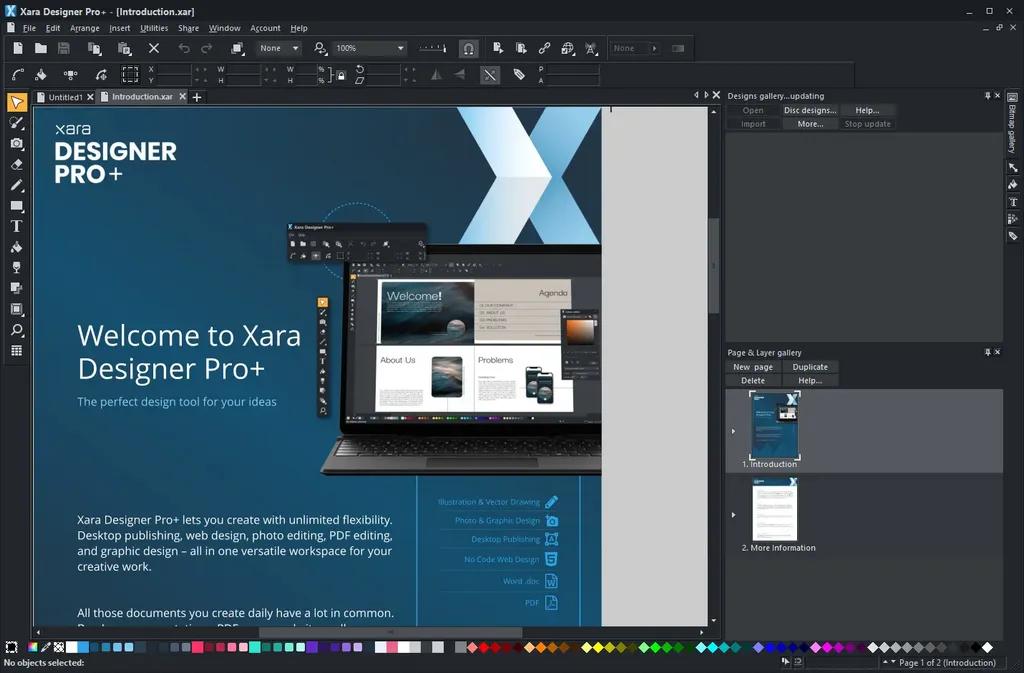Click the color editor rainbow icon

33,647
